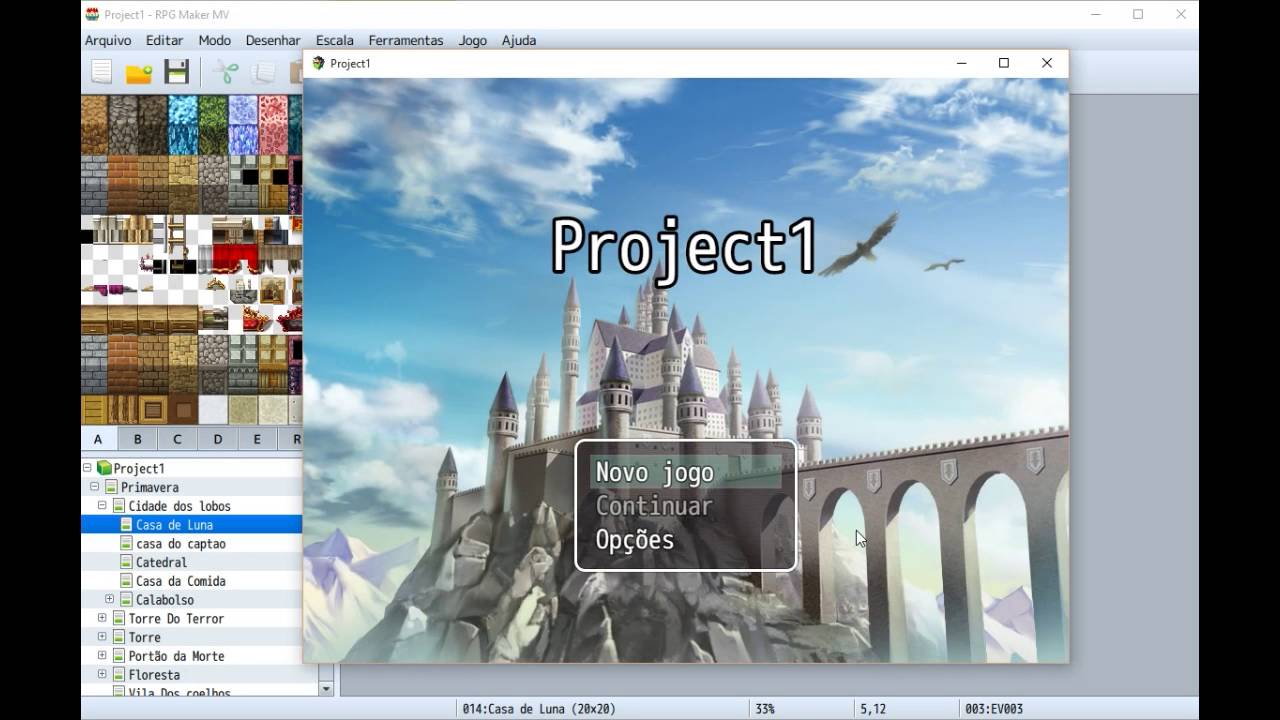The height and width of the screenshot is (720, 1280).
Task: Click the map icon beside Floresta
Action: [x=119, y=675]
